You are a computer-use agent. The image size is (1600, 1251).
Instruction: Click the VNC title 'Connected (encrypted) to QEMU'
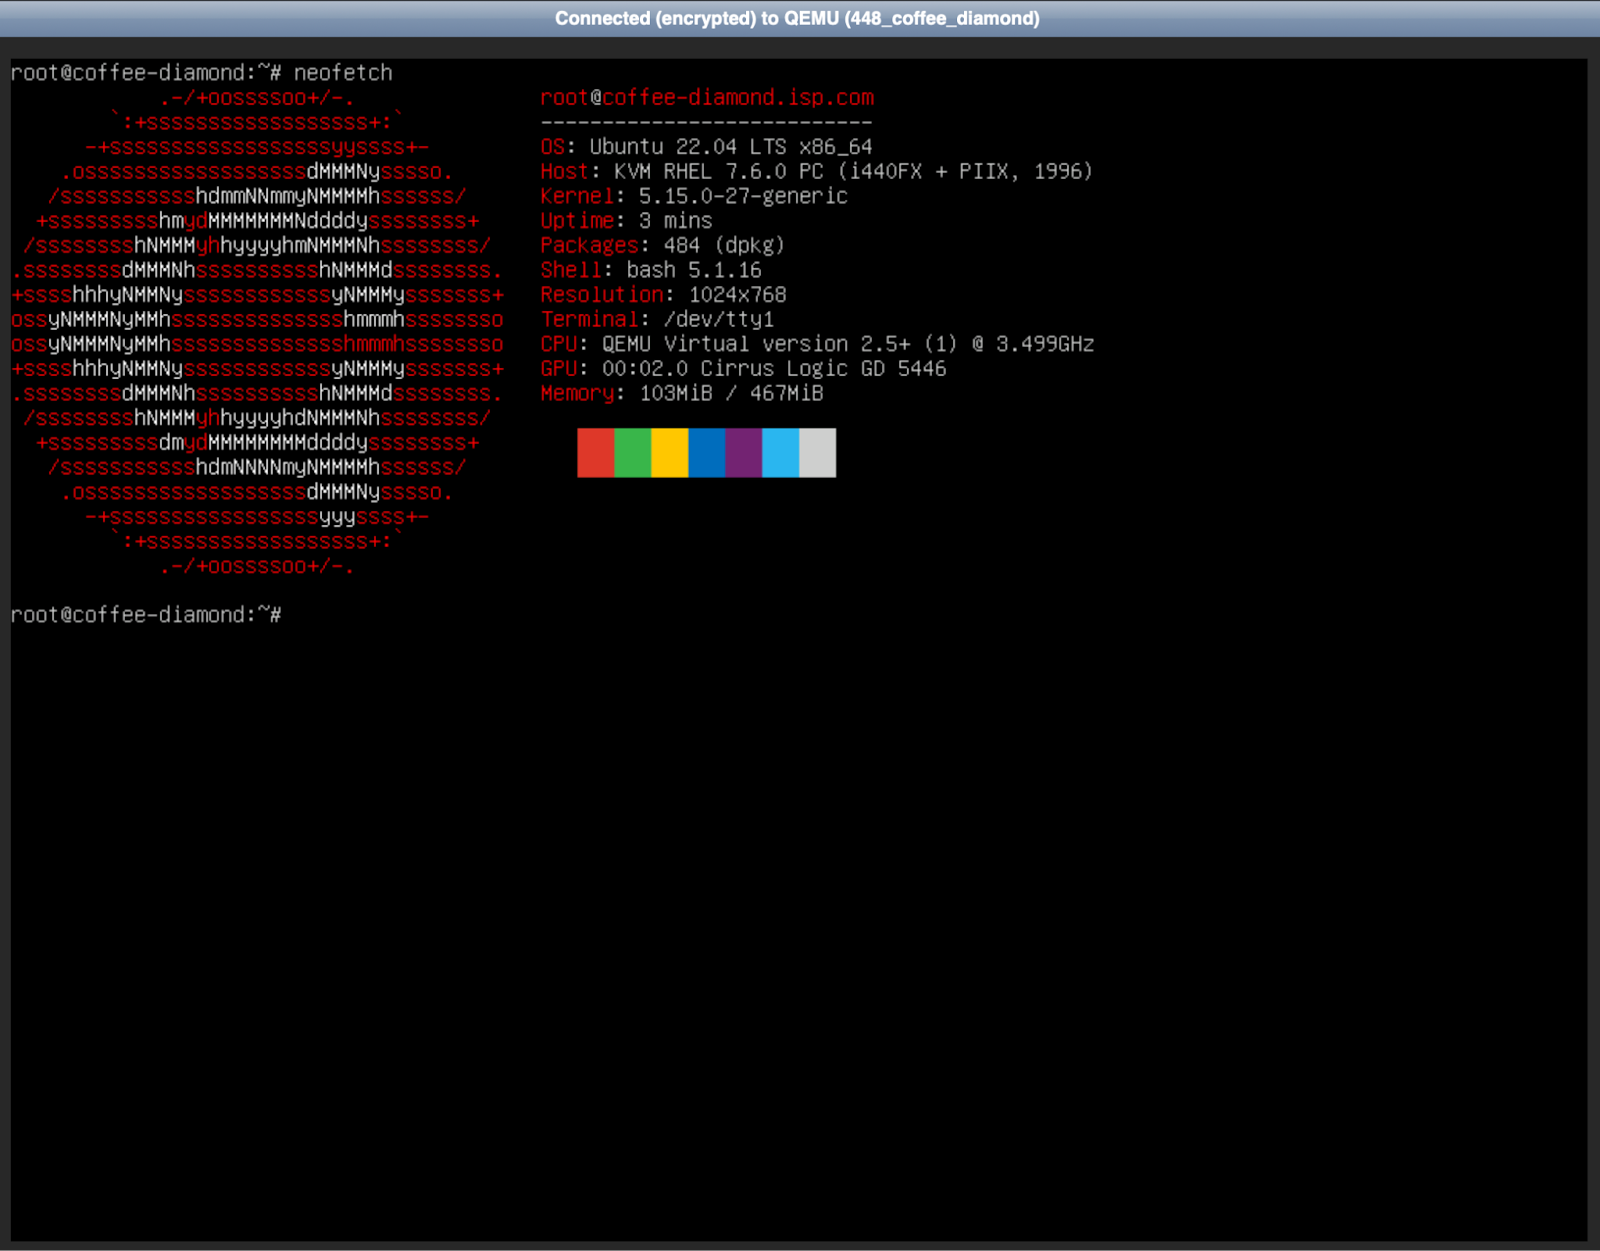click(797, 18)
